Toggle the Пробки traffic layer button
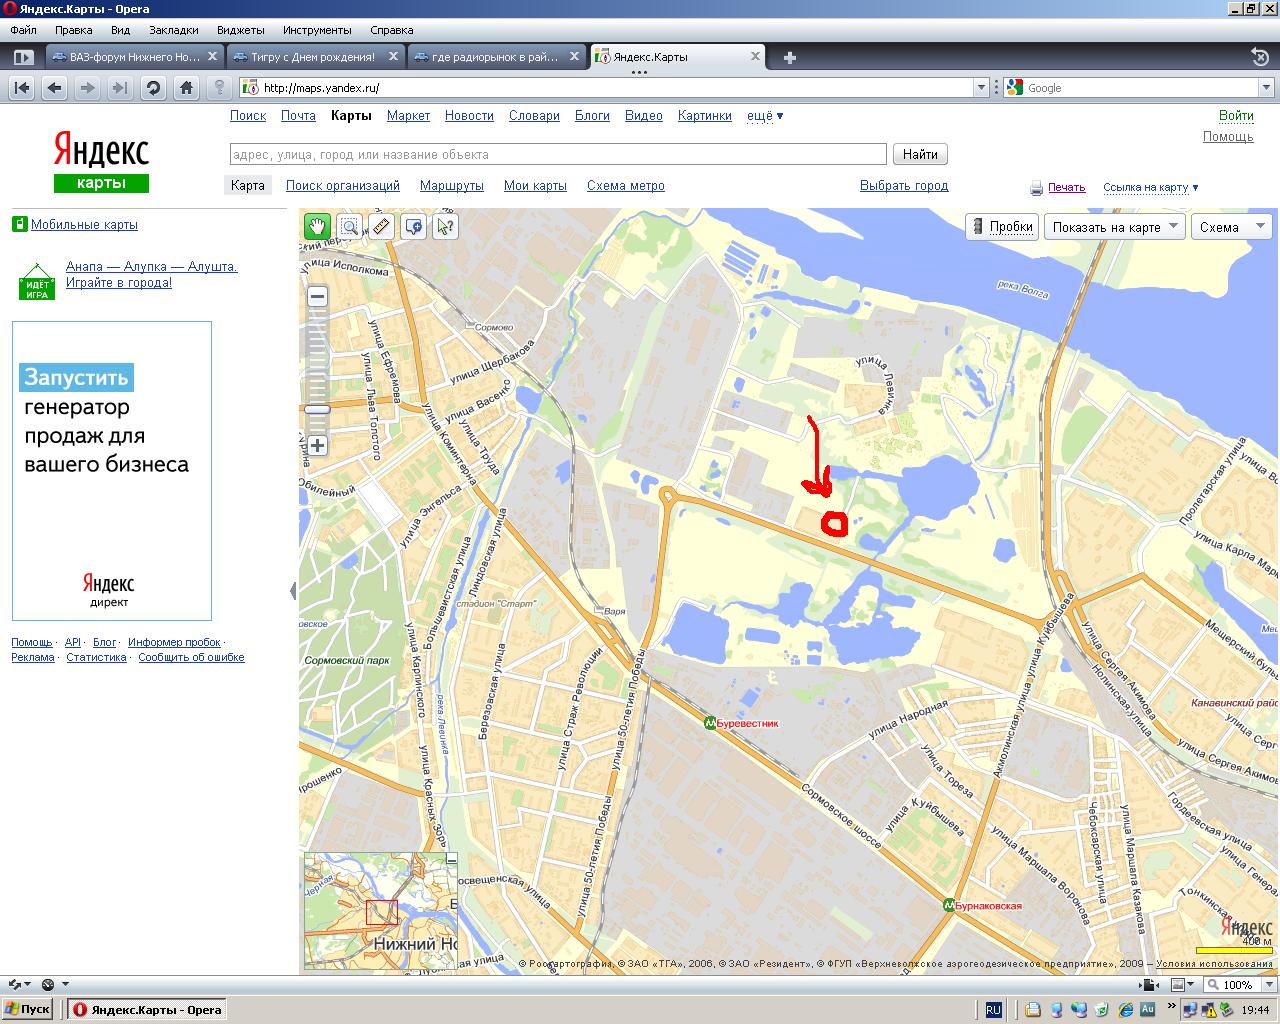 (1001, 227)
